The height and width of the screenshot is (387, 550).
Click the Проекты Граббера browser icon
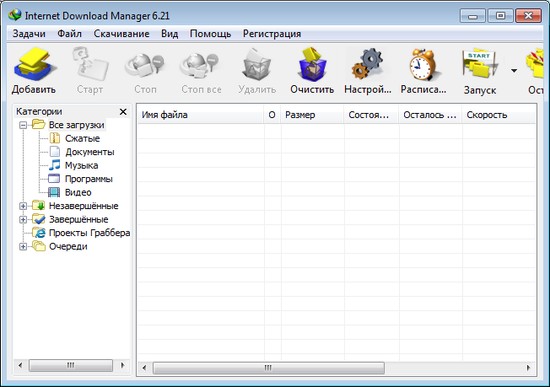click(x=39, y=233)
